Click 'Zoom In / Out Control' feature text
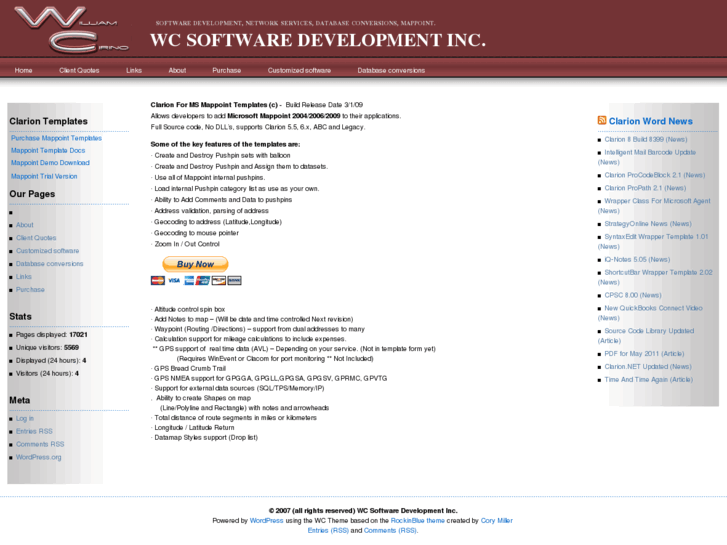This screenshot has height=545, width=727. point(187,244)
